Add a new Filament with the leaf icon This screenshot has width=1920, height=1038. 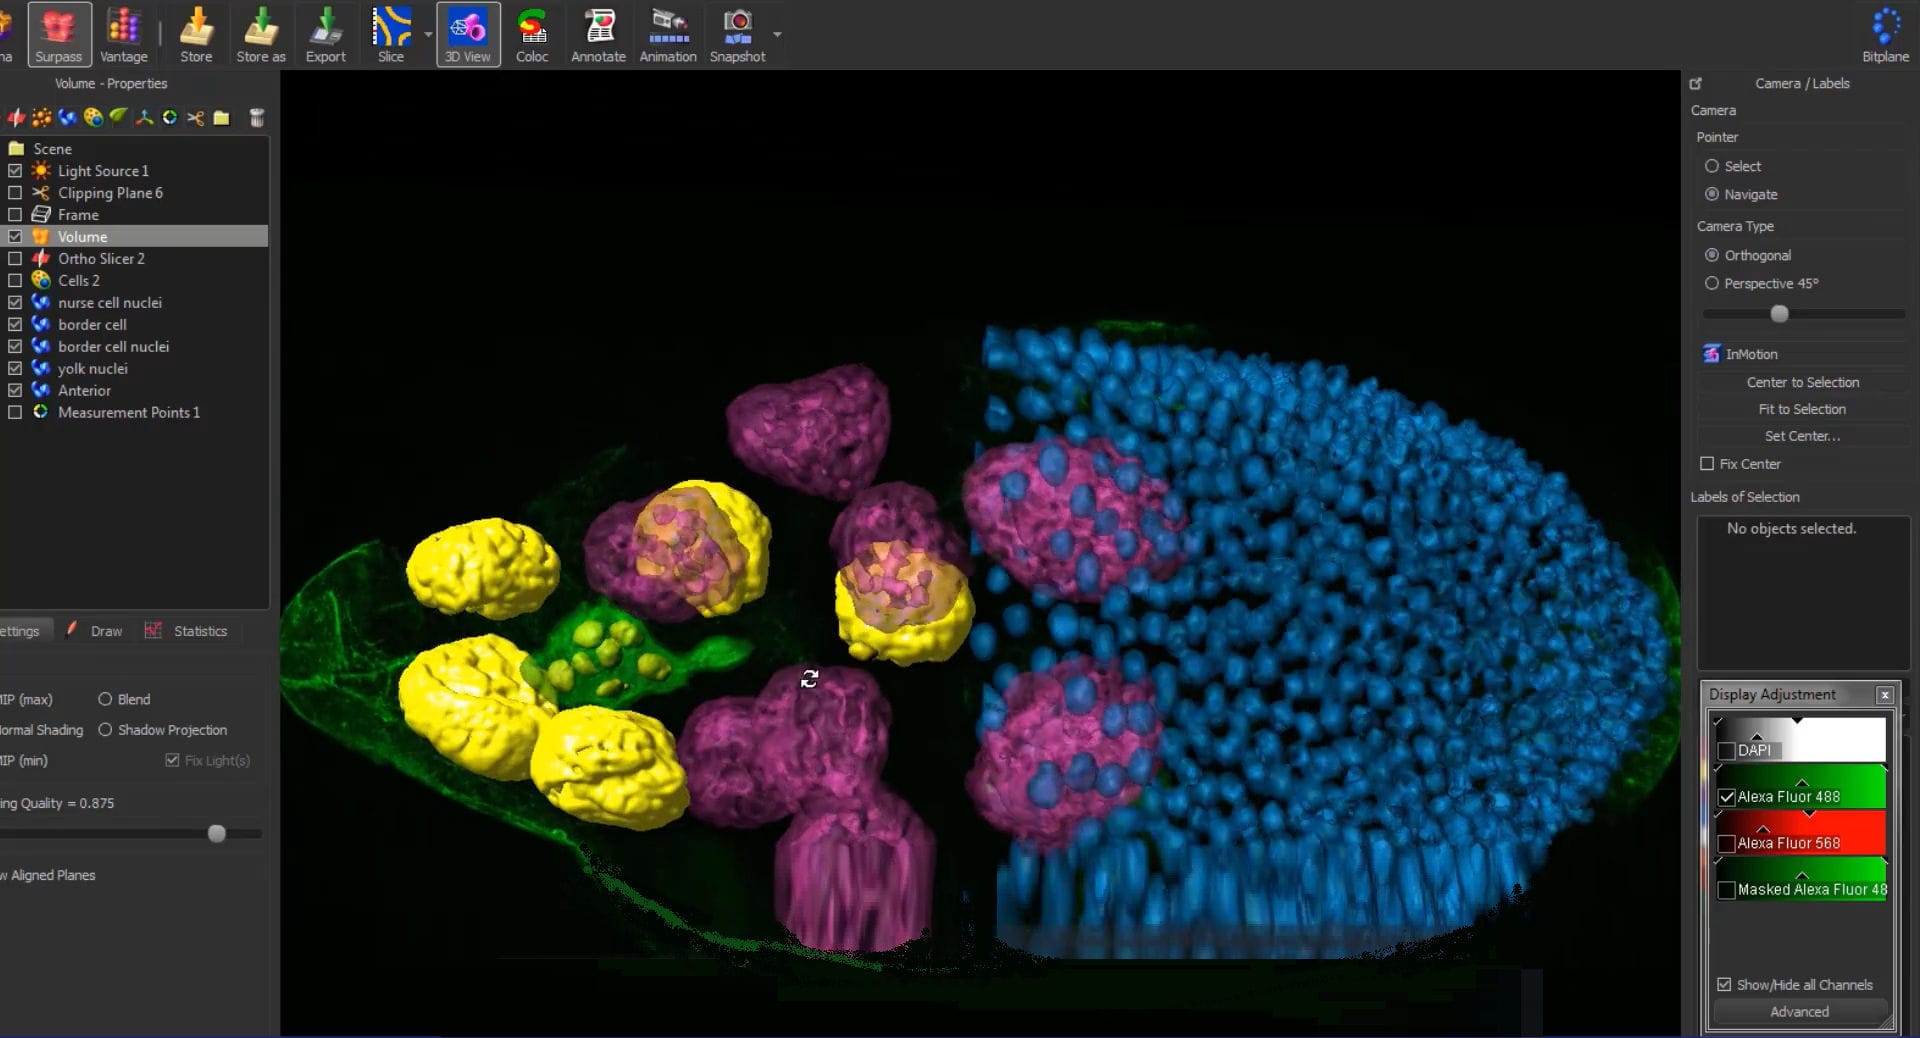tap(119, 118)
